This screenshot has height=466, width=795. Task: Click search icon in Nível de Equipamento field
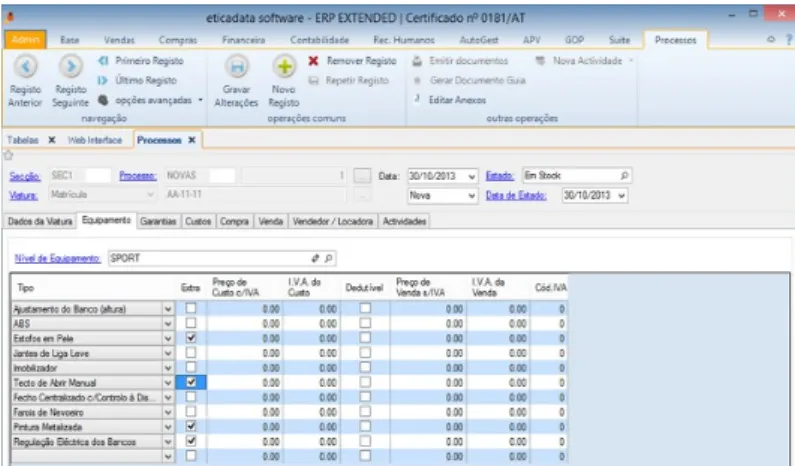point(329,258)
